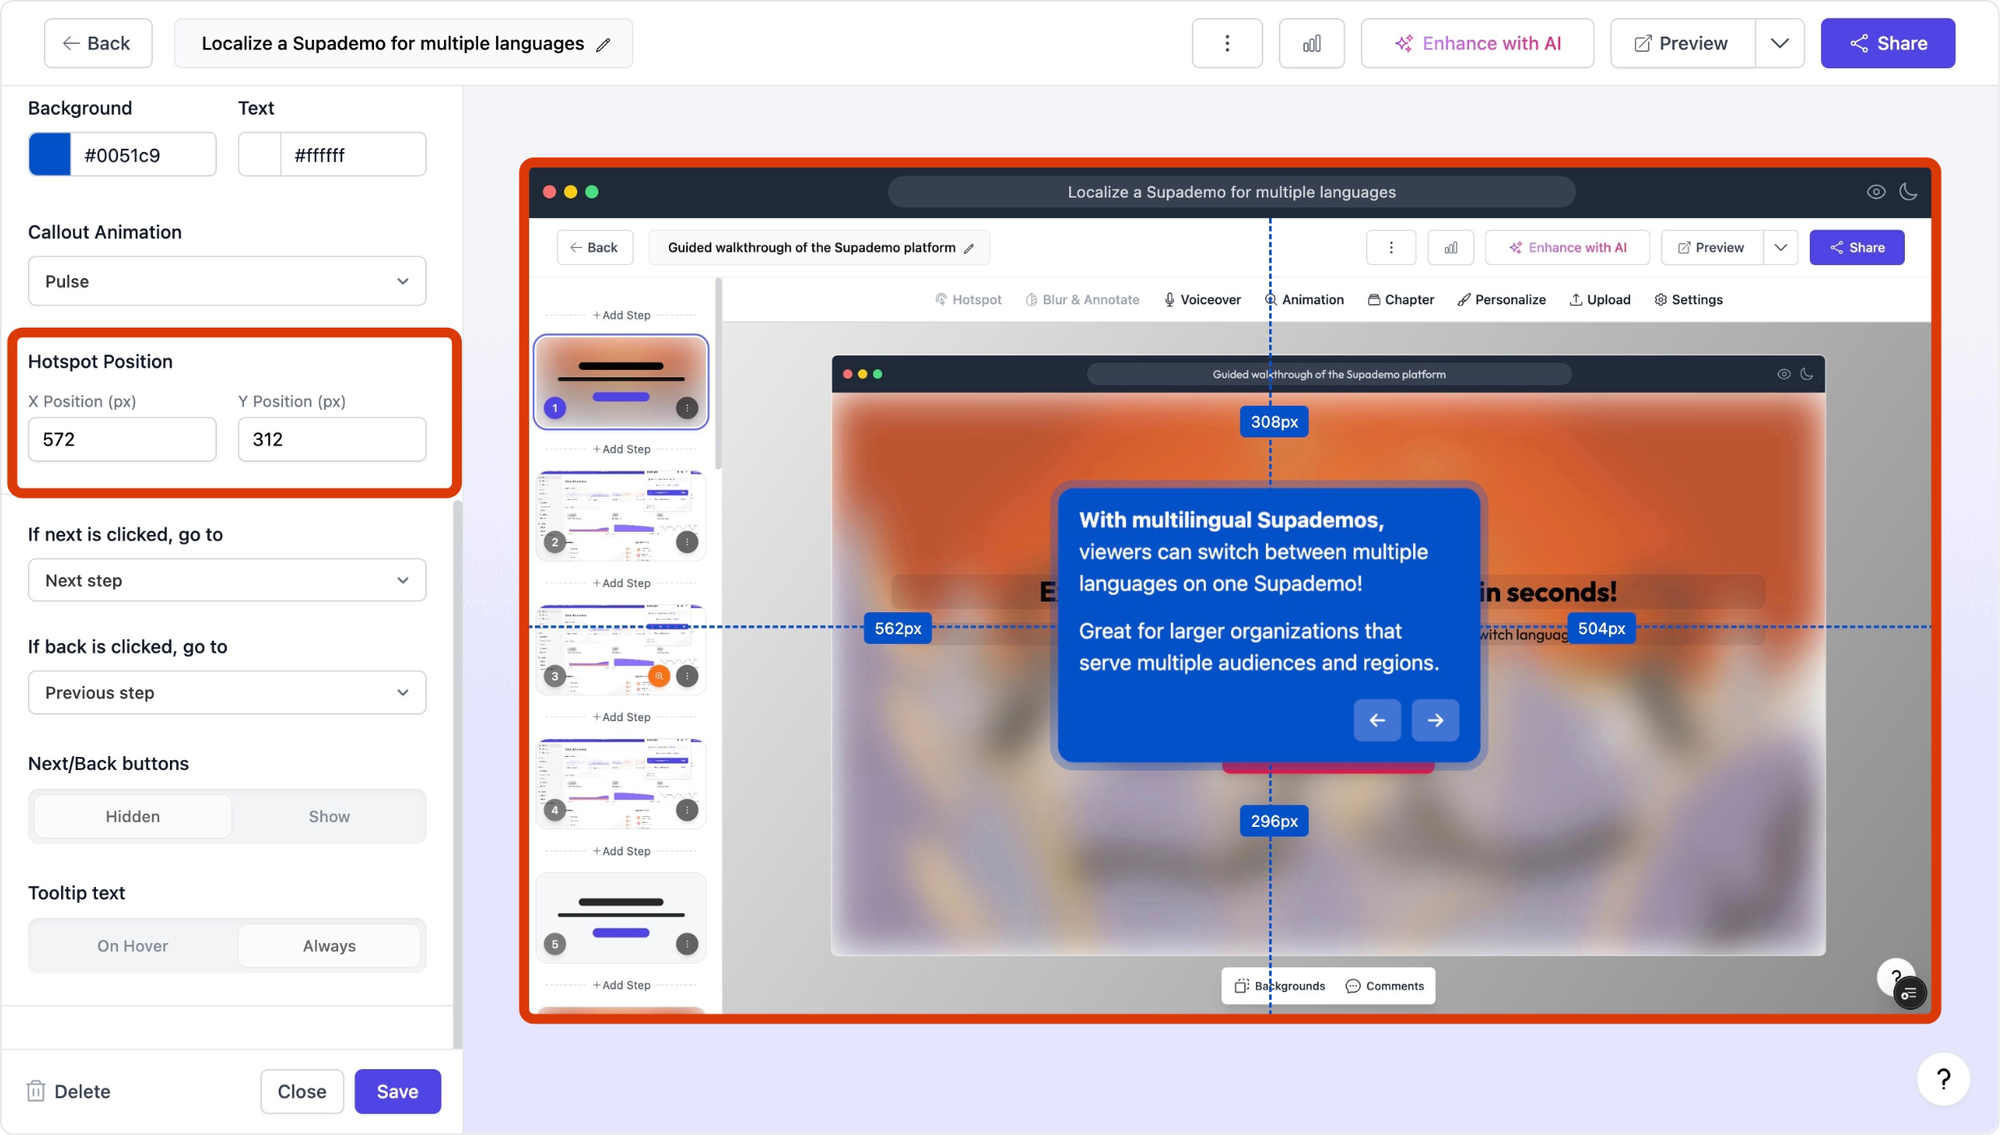Click the pencil icon to edit demo title
This screenshot has width=2000, height=1135.
click(603, 45)
